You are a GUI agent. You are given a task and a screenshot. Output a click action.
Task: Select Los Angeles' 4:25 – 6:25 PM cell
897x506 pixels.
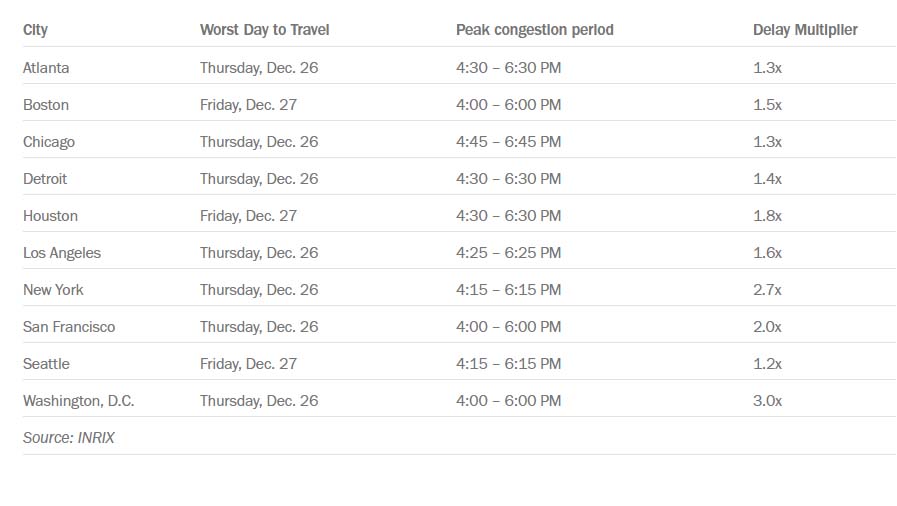point(509,253)
